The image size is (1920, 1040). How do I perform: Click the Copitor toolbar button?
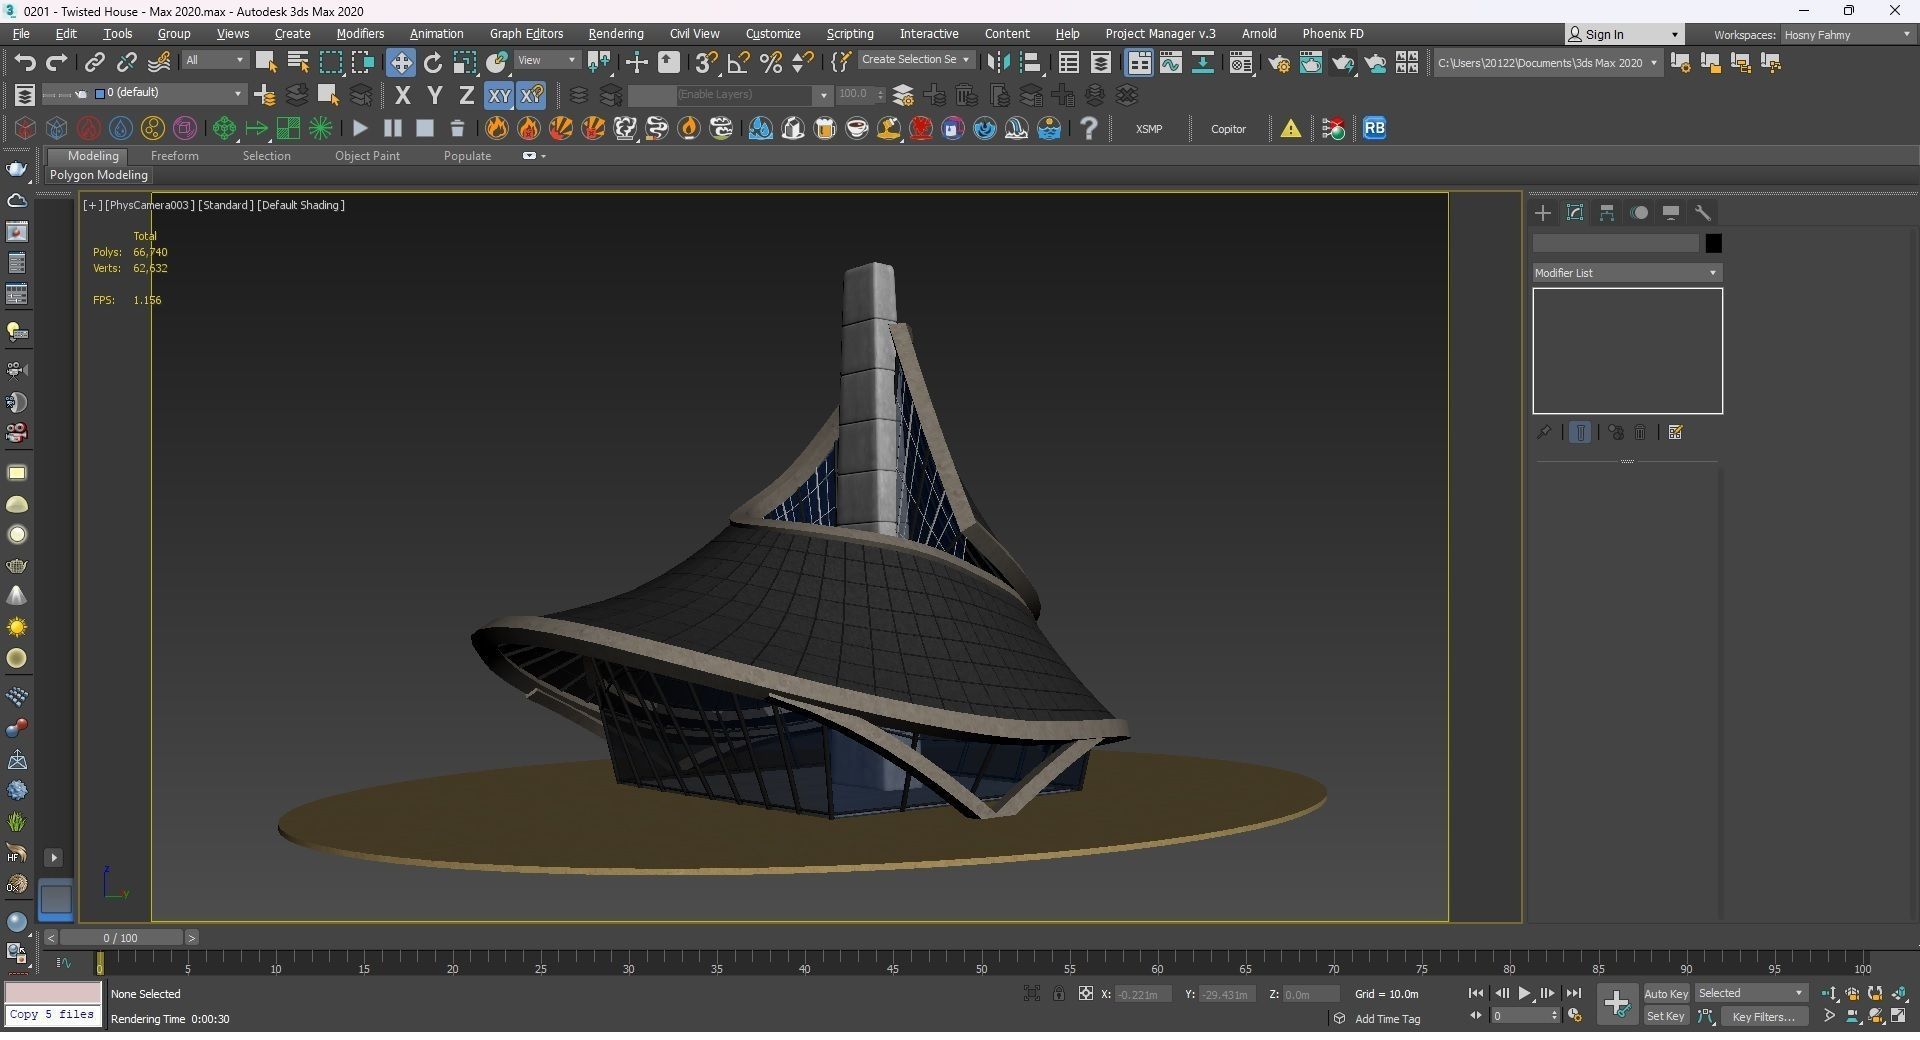(1228, 129)
